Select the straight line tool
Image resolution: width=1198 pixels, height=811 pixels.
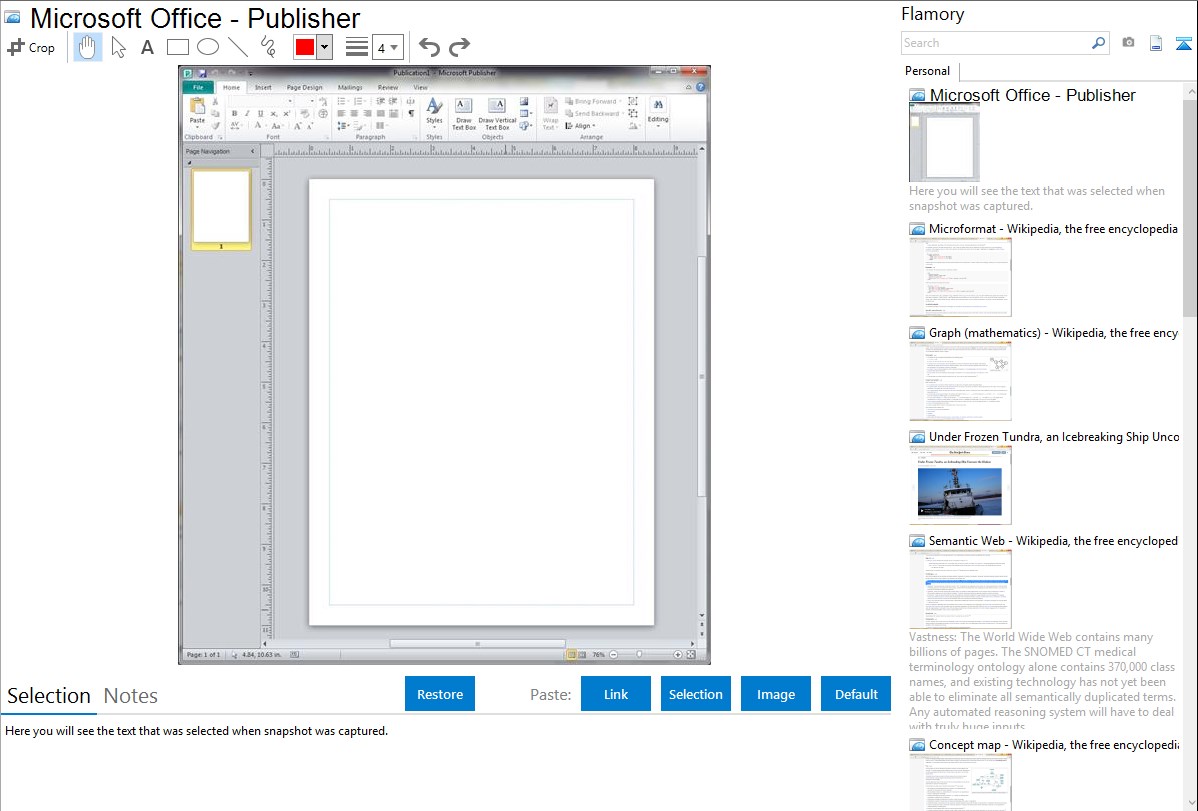[238, 47]
